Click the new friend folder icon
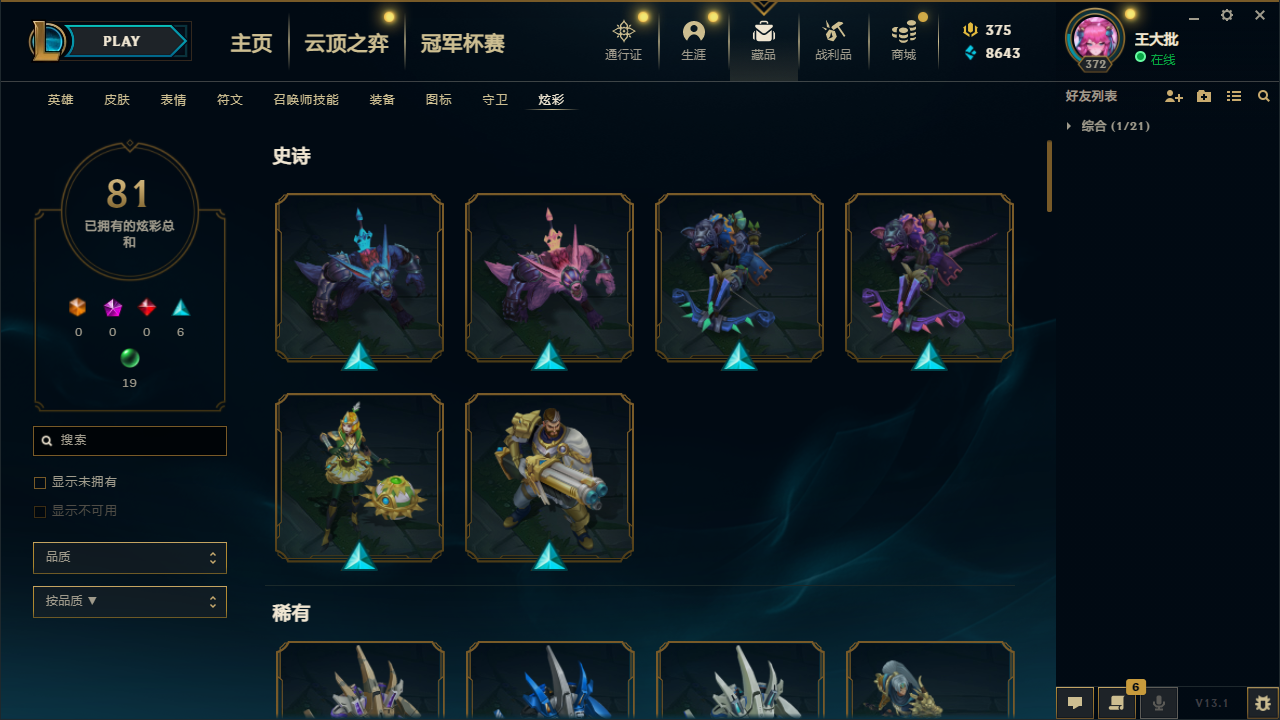 pyautogui.click(x=1204, y=96)
